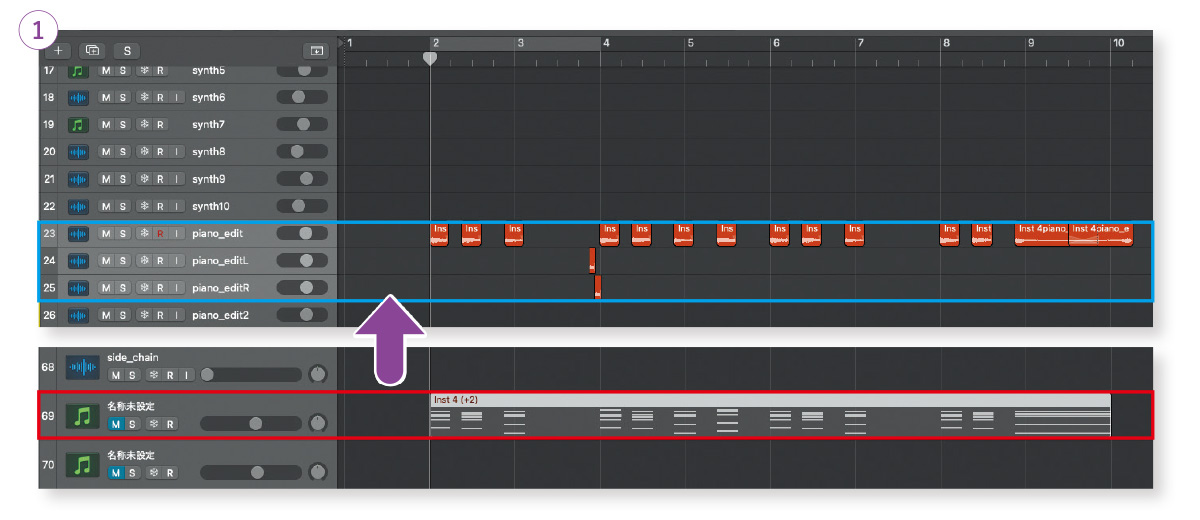
Task: Solo the synth7 track
Action: click(122, 125)
